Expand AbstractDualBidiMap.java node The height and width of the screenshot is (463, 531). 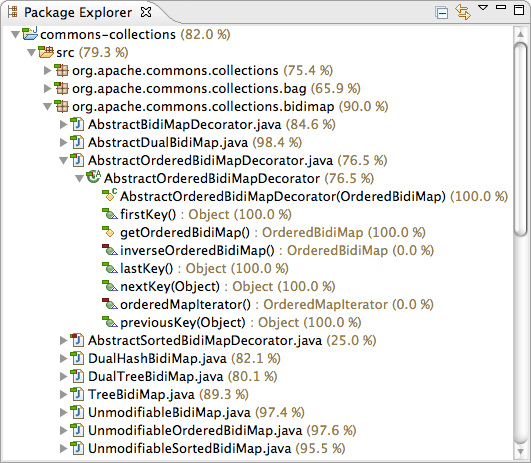[x=63, y=142]
